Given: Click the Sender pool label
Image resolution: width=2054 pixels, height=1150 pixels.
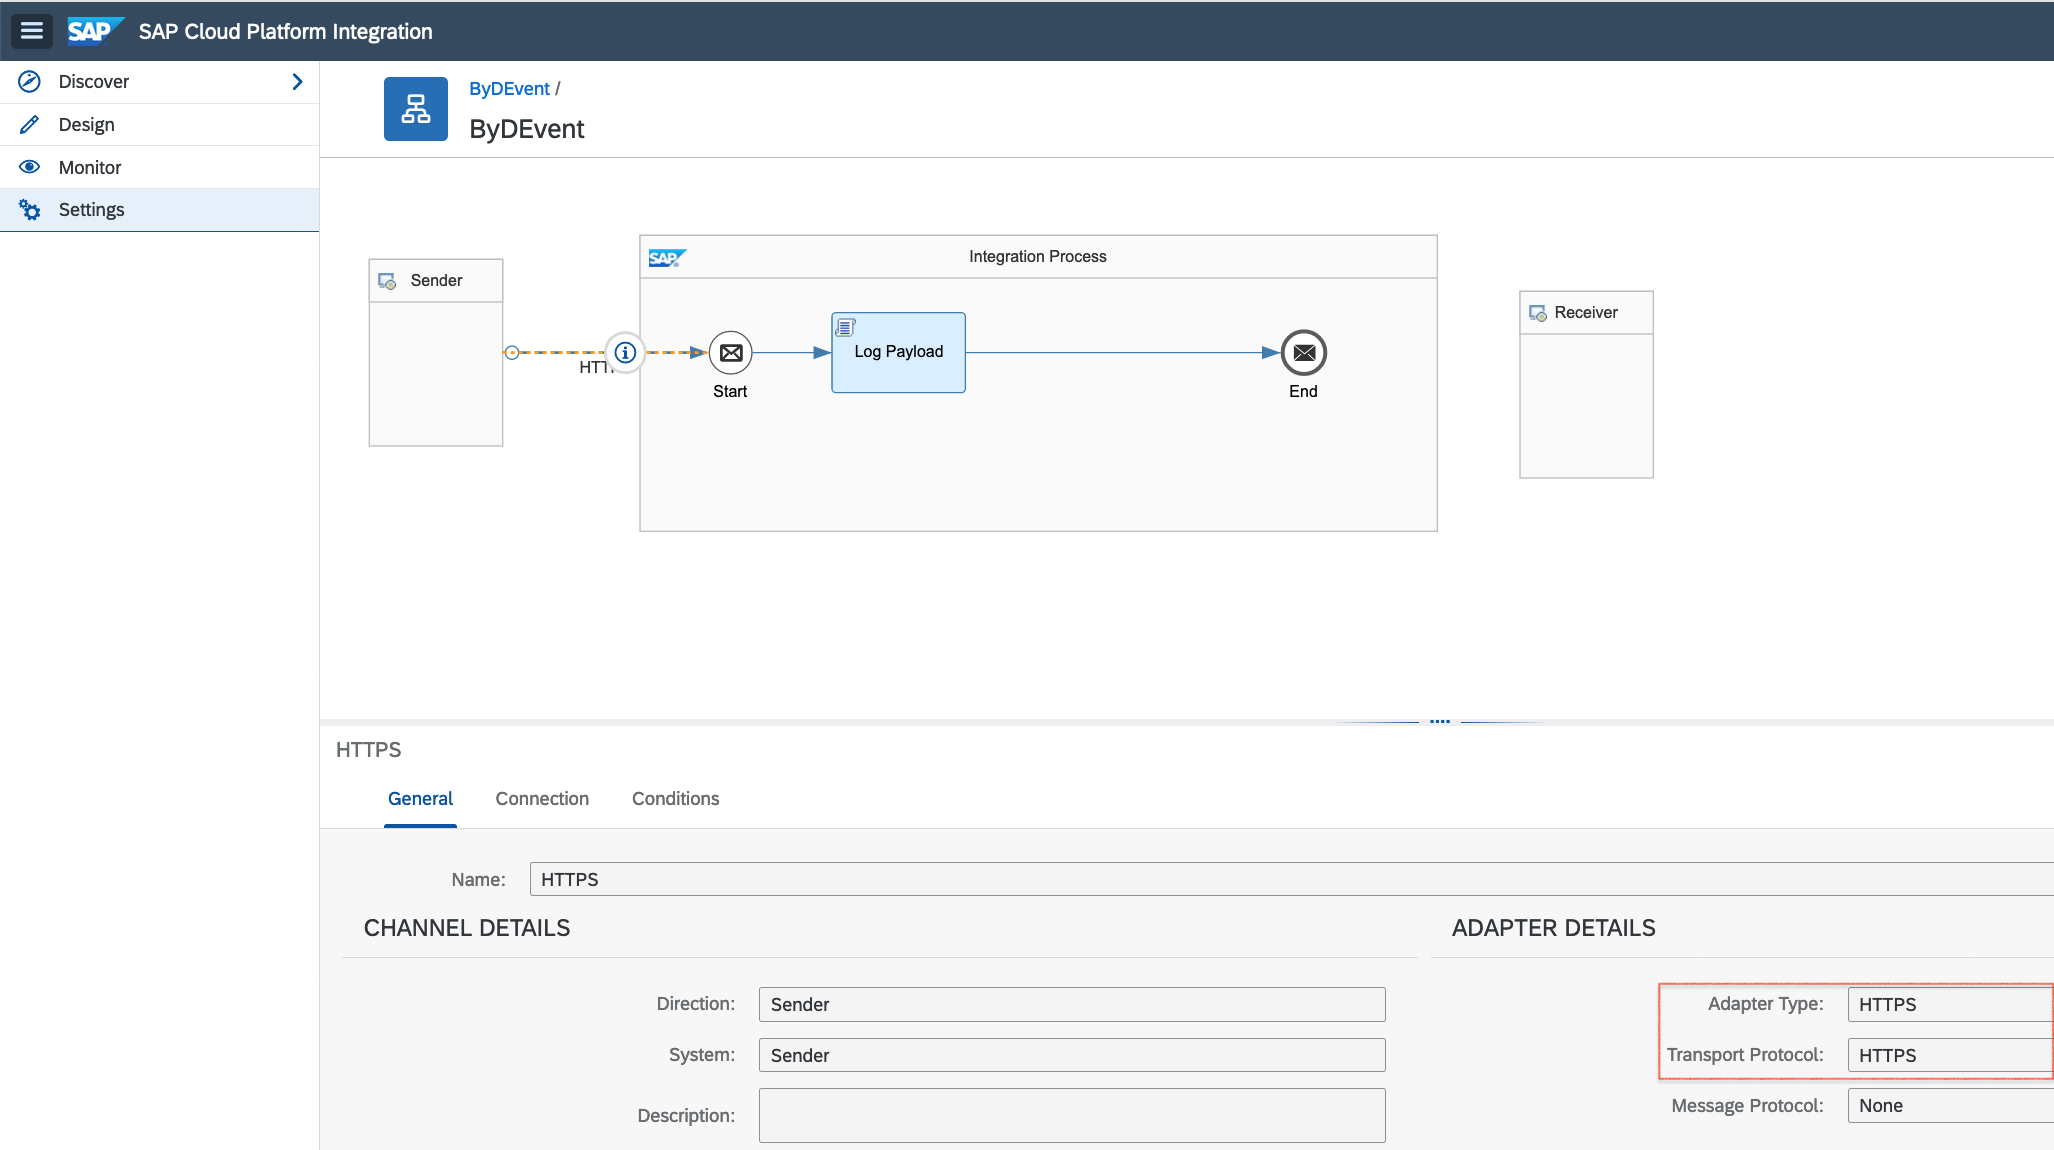Looking at the screenshot, I should click(436, 280).
